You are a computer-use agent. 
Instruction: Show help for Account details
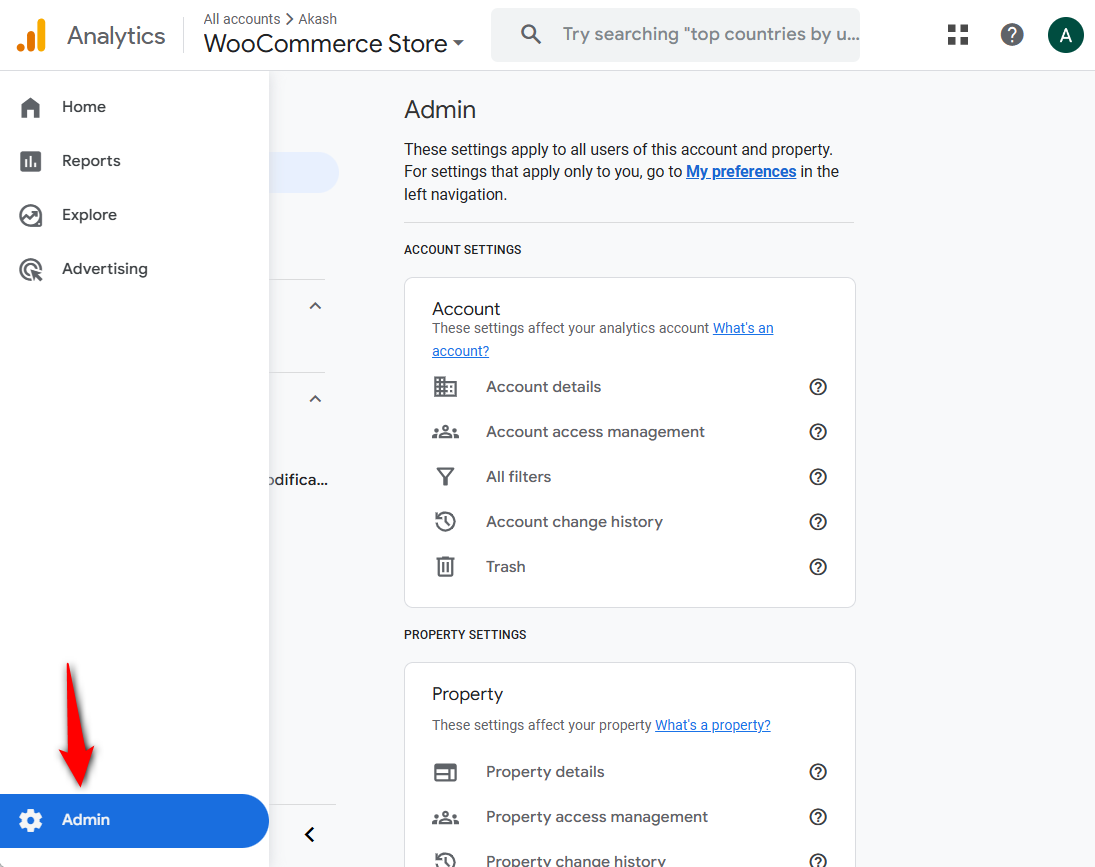[x=818, y=387]
